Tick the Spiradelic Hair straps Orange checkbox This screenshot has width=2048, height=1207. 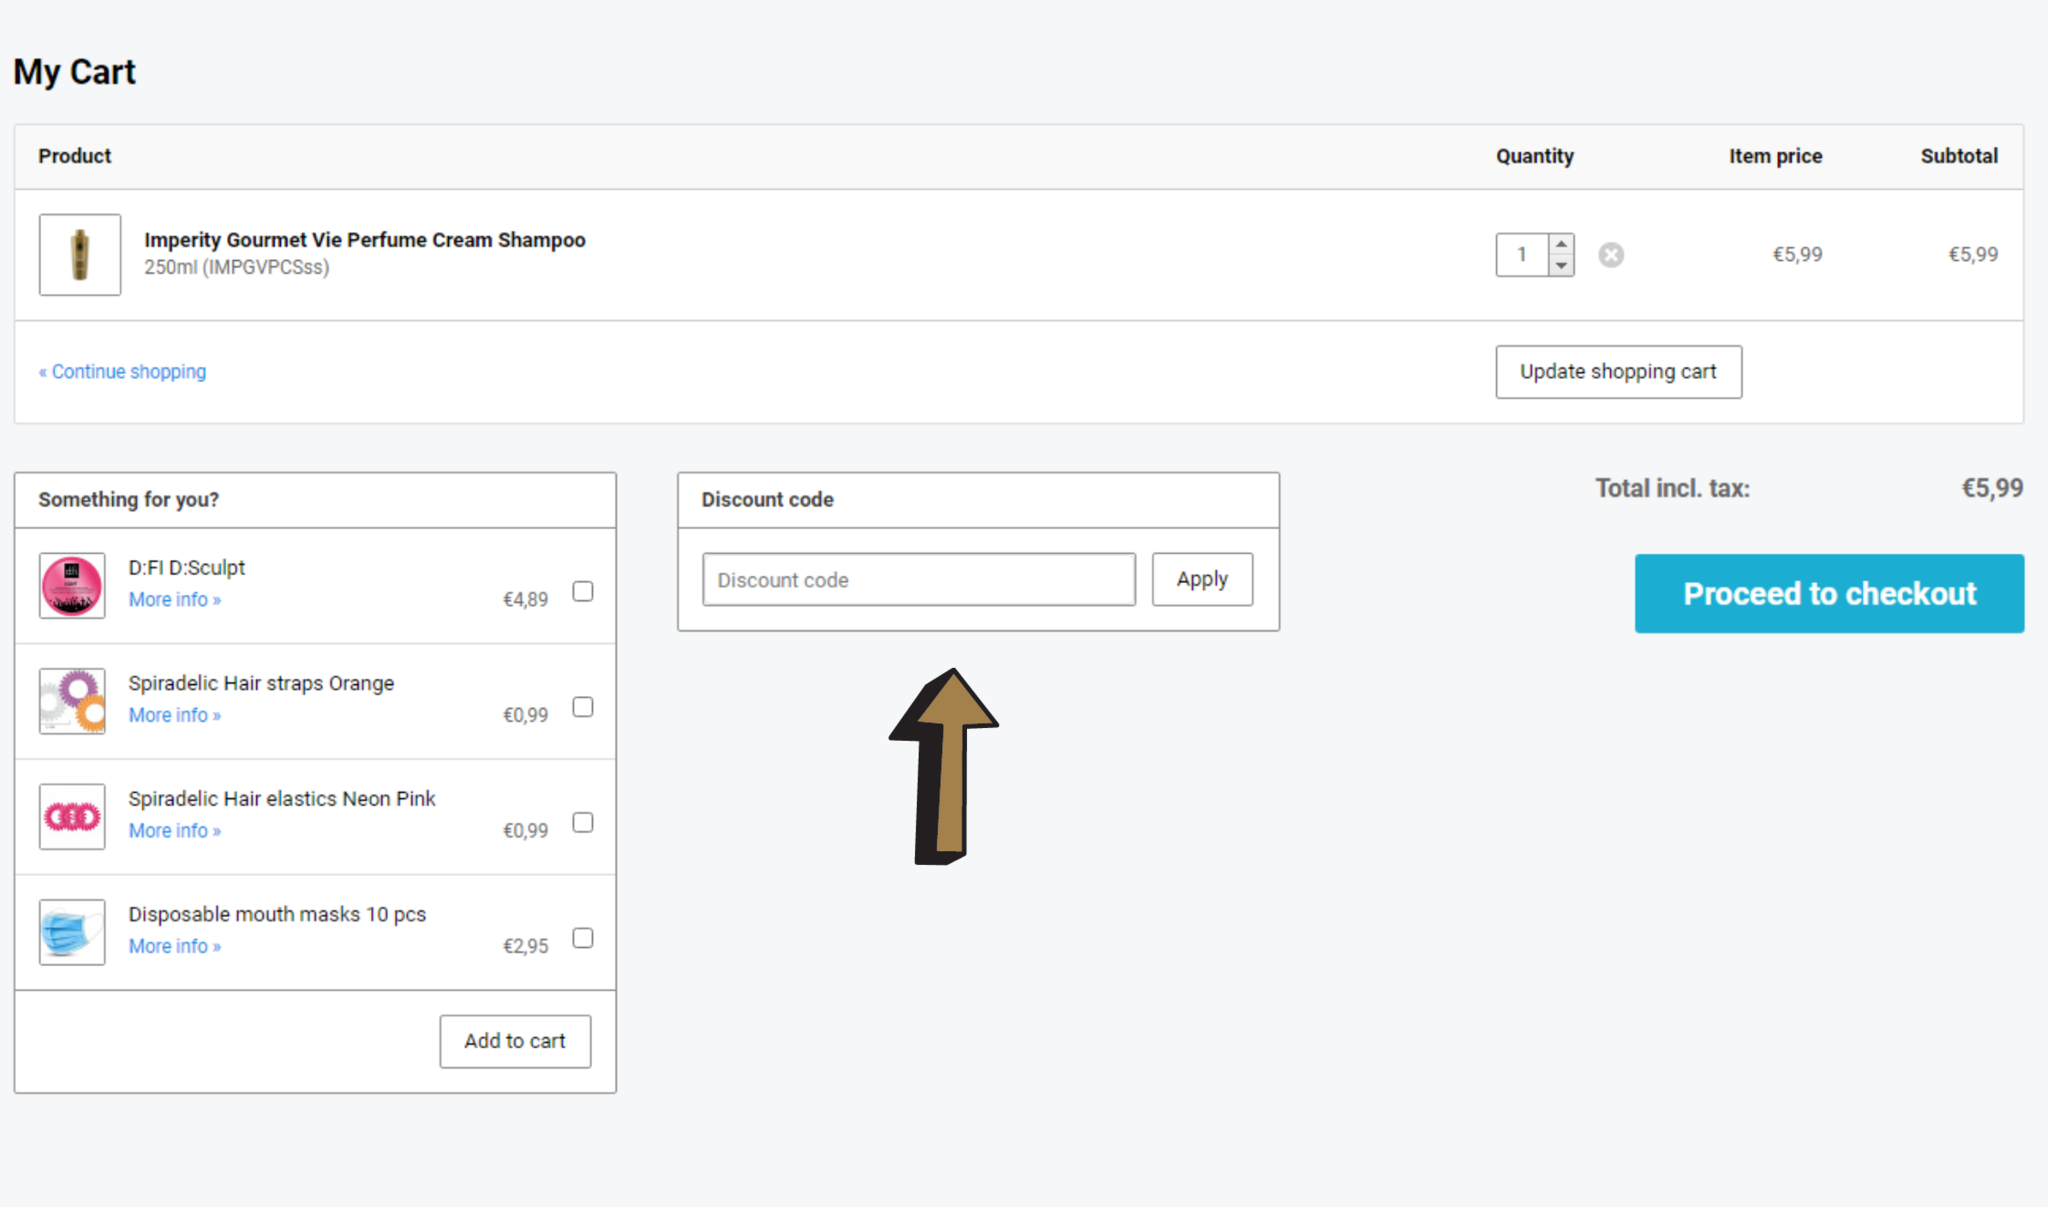583,707
